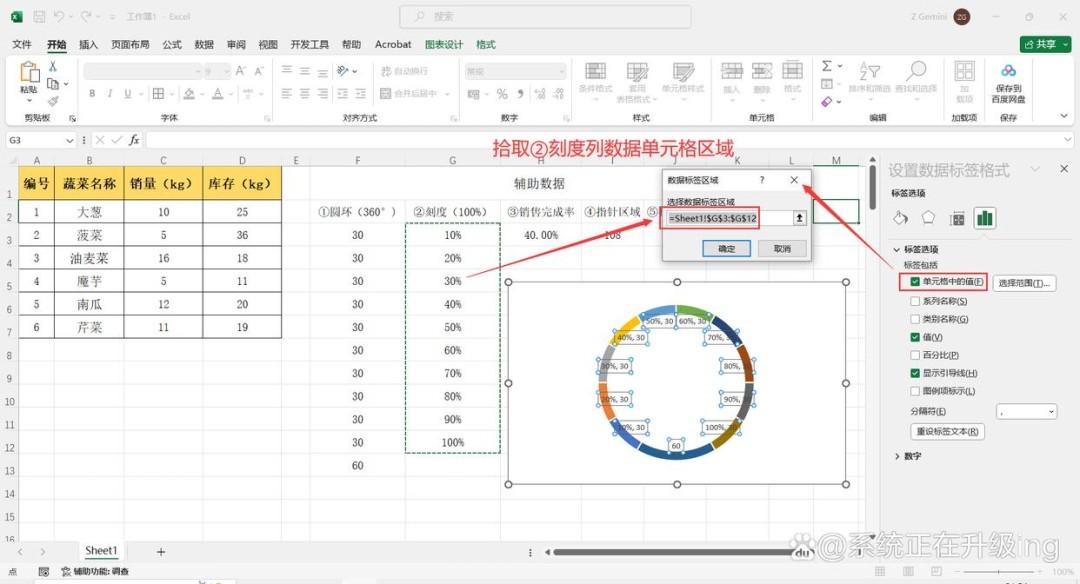
Task: Click the percent style icon
Action: tap(502, 94)
